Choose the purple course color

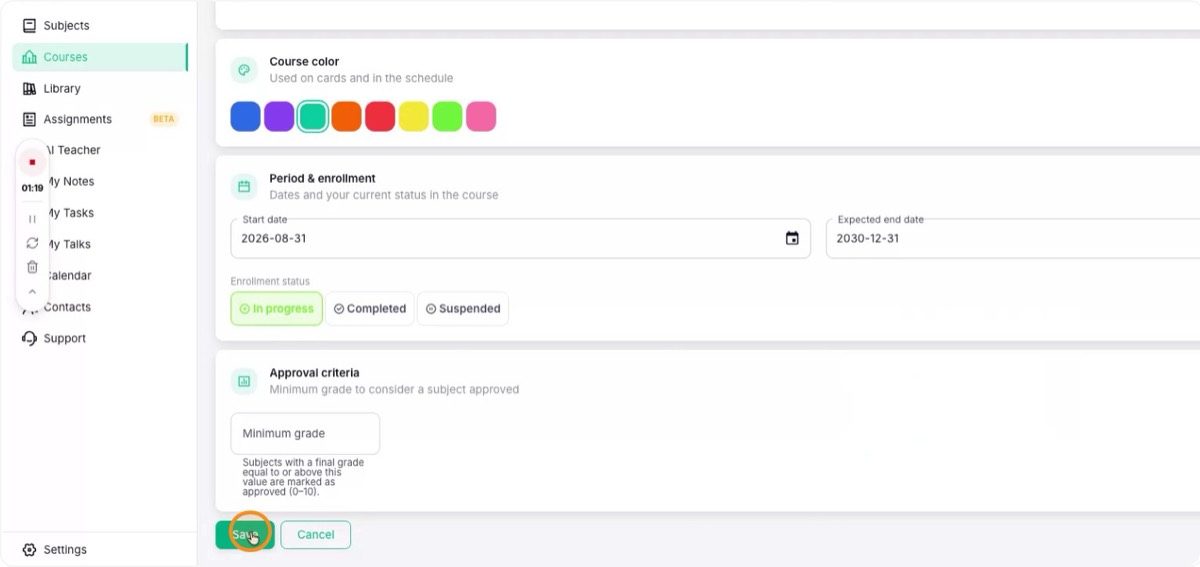click(x=279, y=116)
